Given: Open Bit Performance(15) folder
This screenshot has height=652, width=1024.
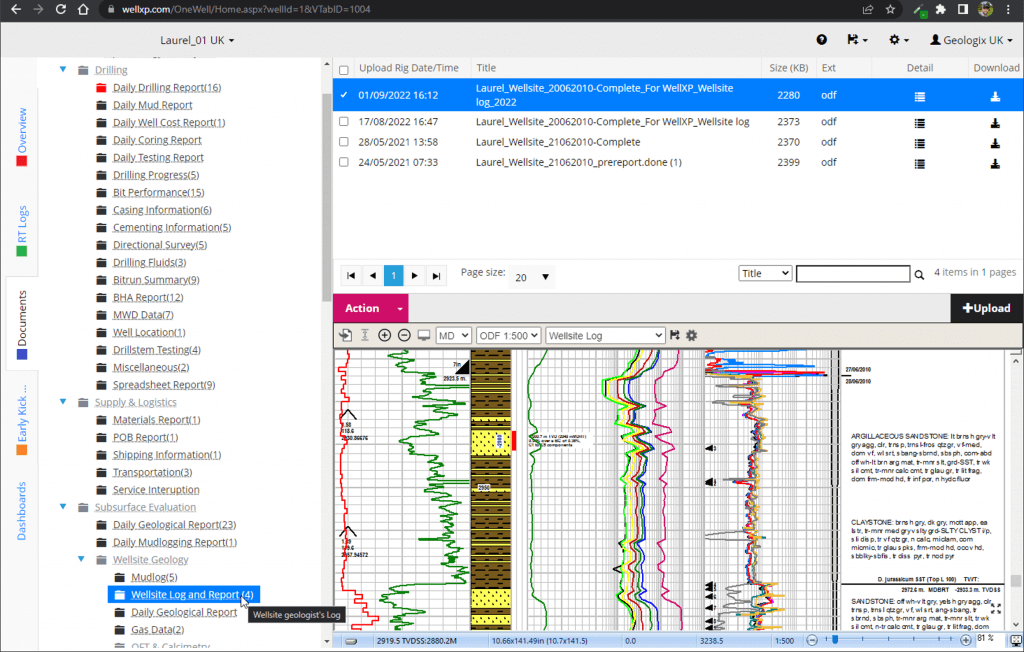Looking at the screenshot, I should [x=158, y=193].
